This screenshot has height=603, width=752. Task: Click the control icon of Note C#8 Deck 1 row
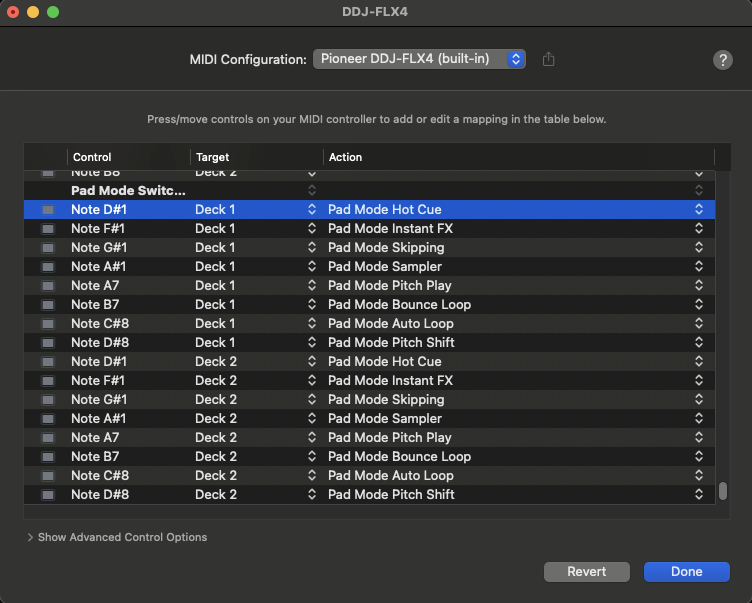pyautogui.click(x=48, y=324)
